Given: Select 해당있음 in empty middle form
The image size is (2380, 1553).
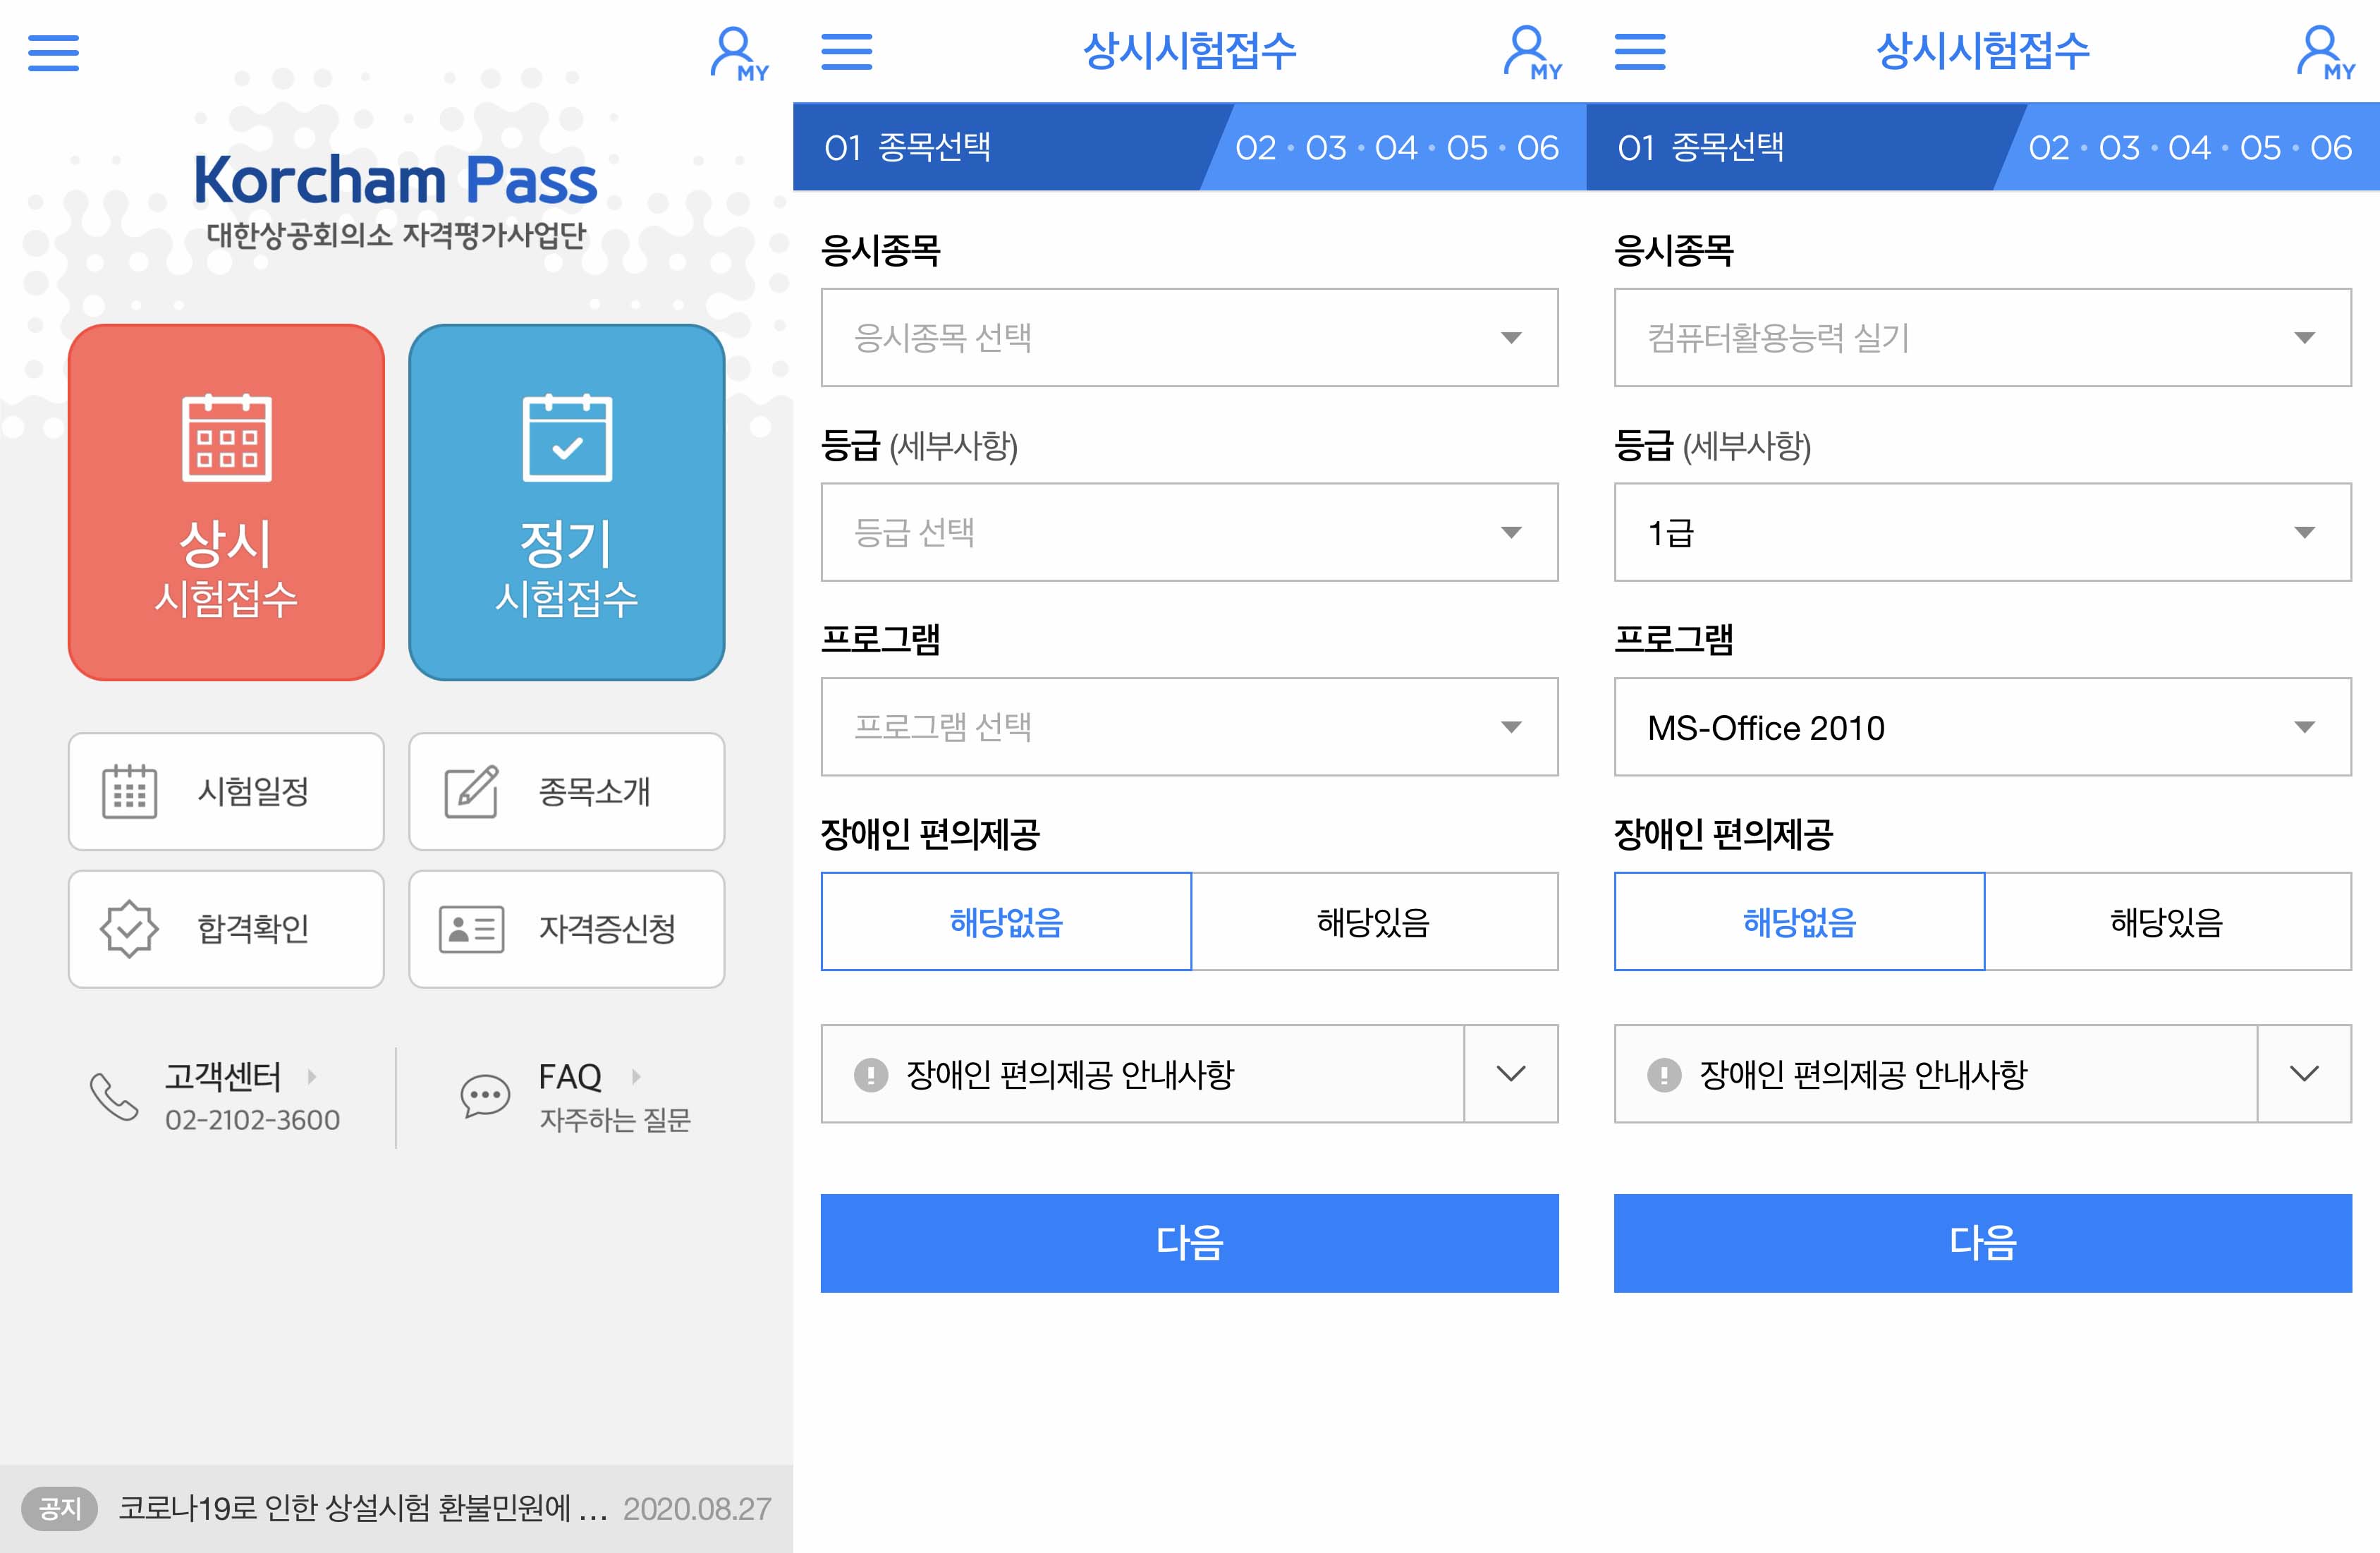Looking at the screenshot, I should (1374, 921).
